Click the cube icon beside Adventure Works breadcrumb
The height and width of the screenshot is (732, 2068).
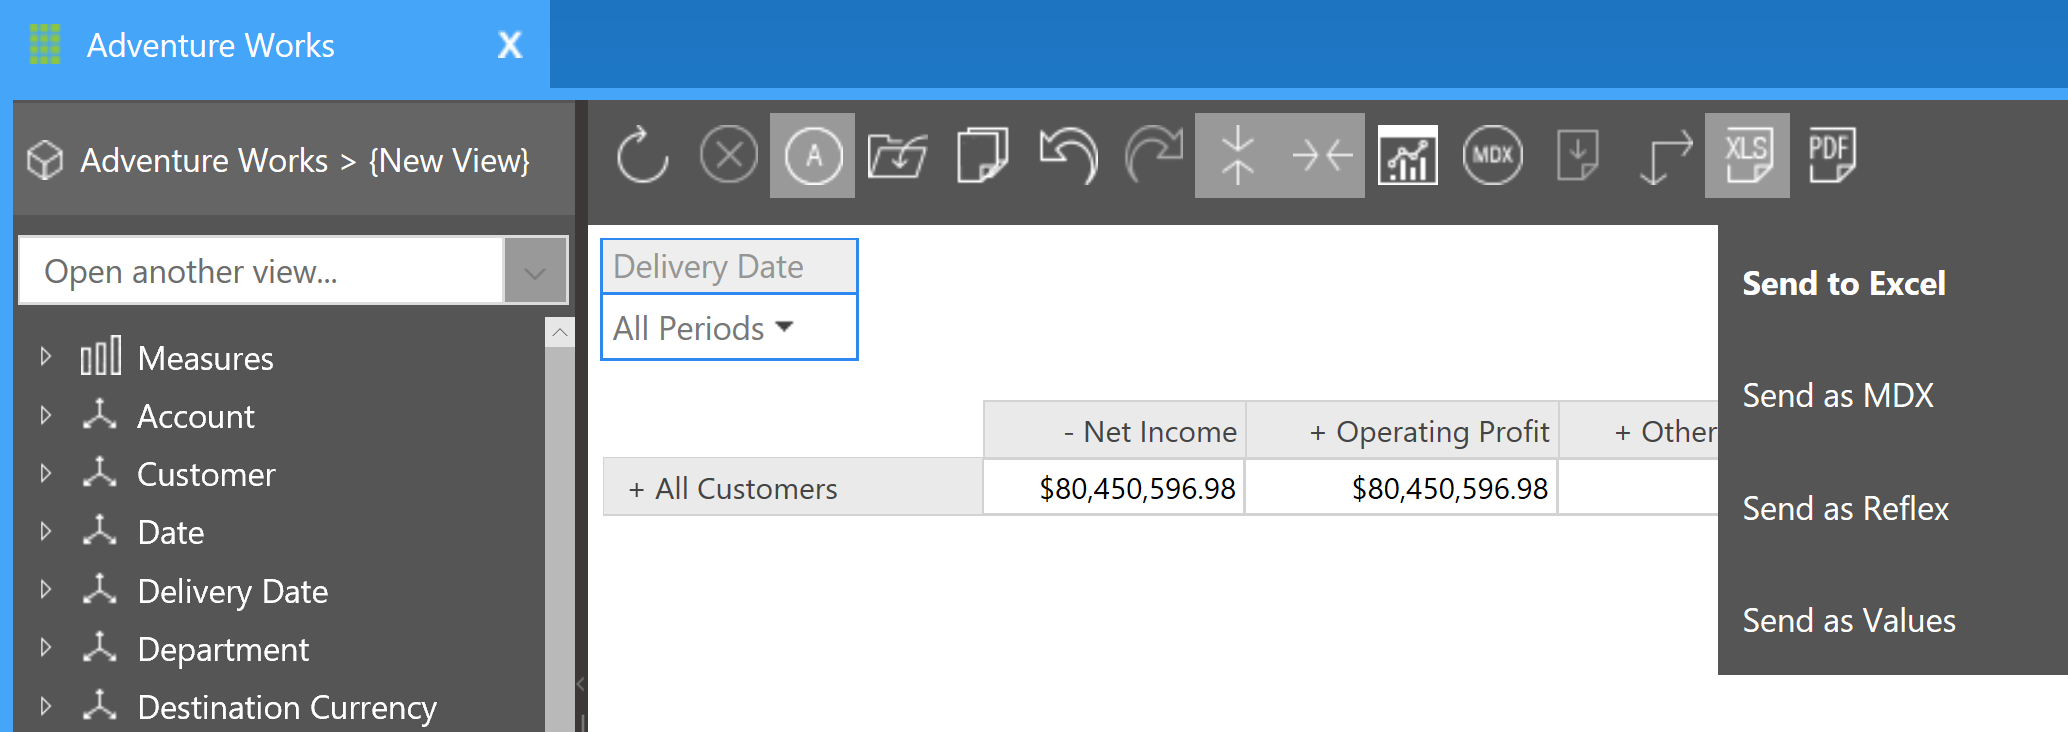(x=45, y=160)
